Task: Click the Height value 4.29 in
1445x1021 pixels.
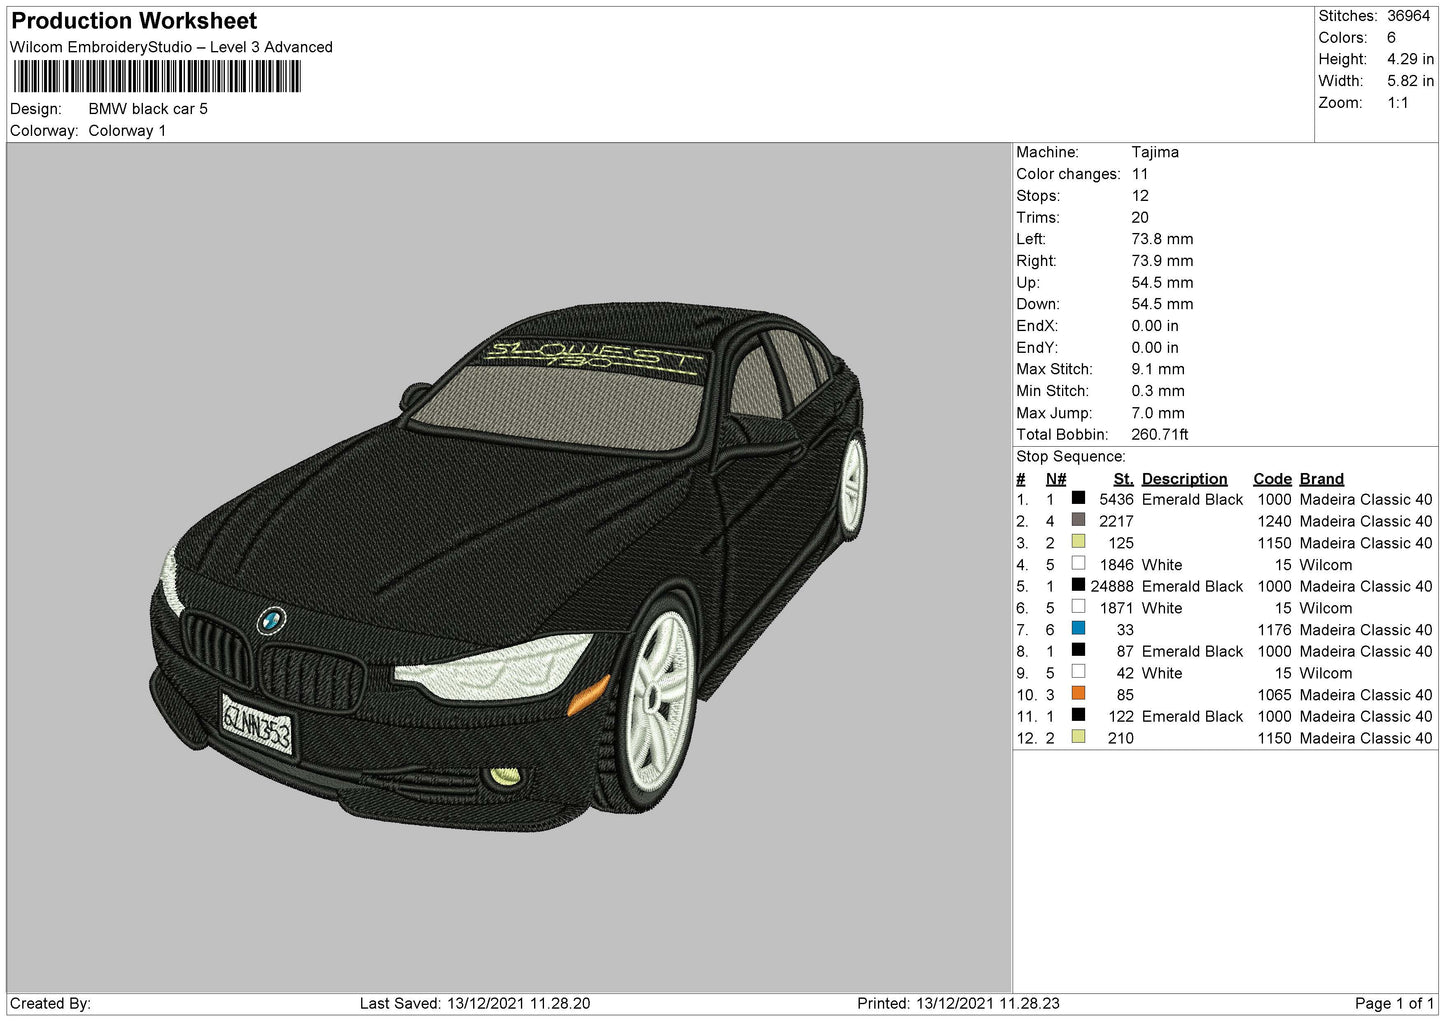Action: (x=1410, y=59)
